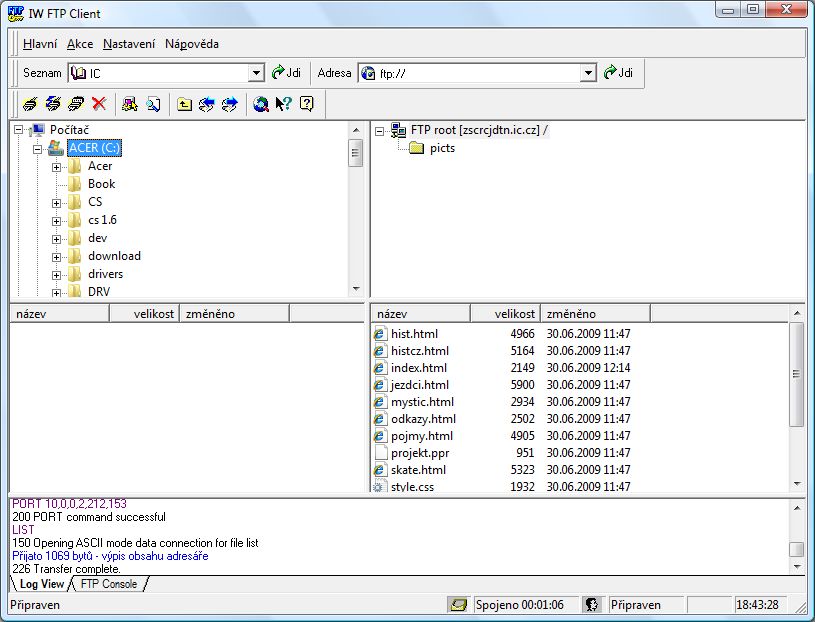Select the projekt.ppr blank file icon
This screenshot has height=622, width=815.
coord(381,453)
